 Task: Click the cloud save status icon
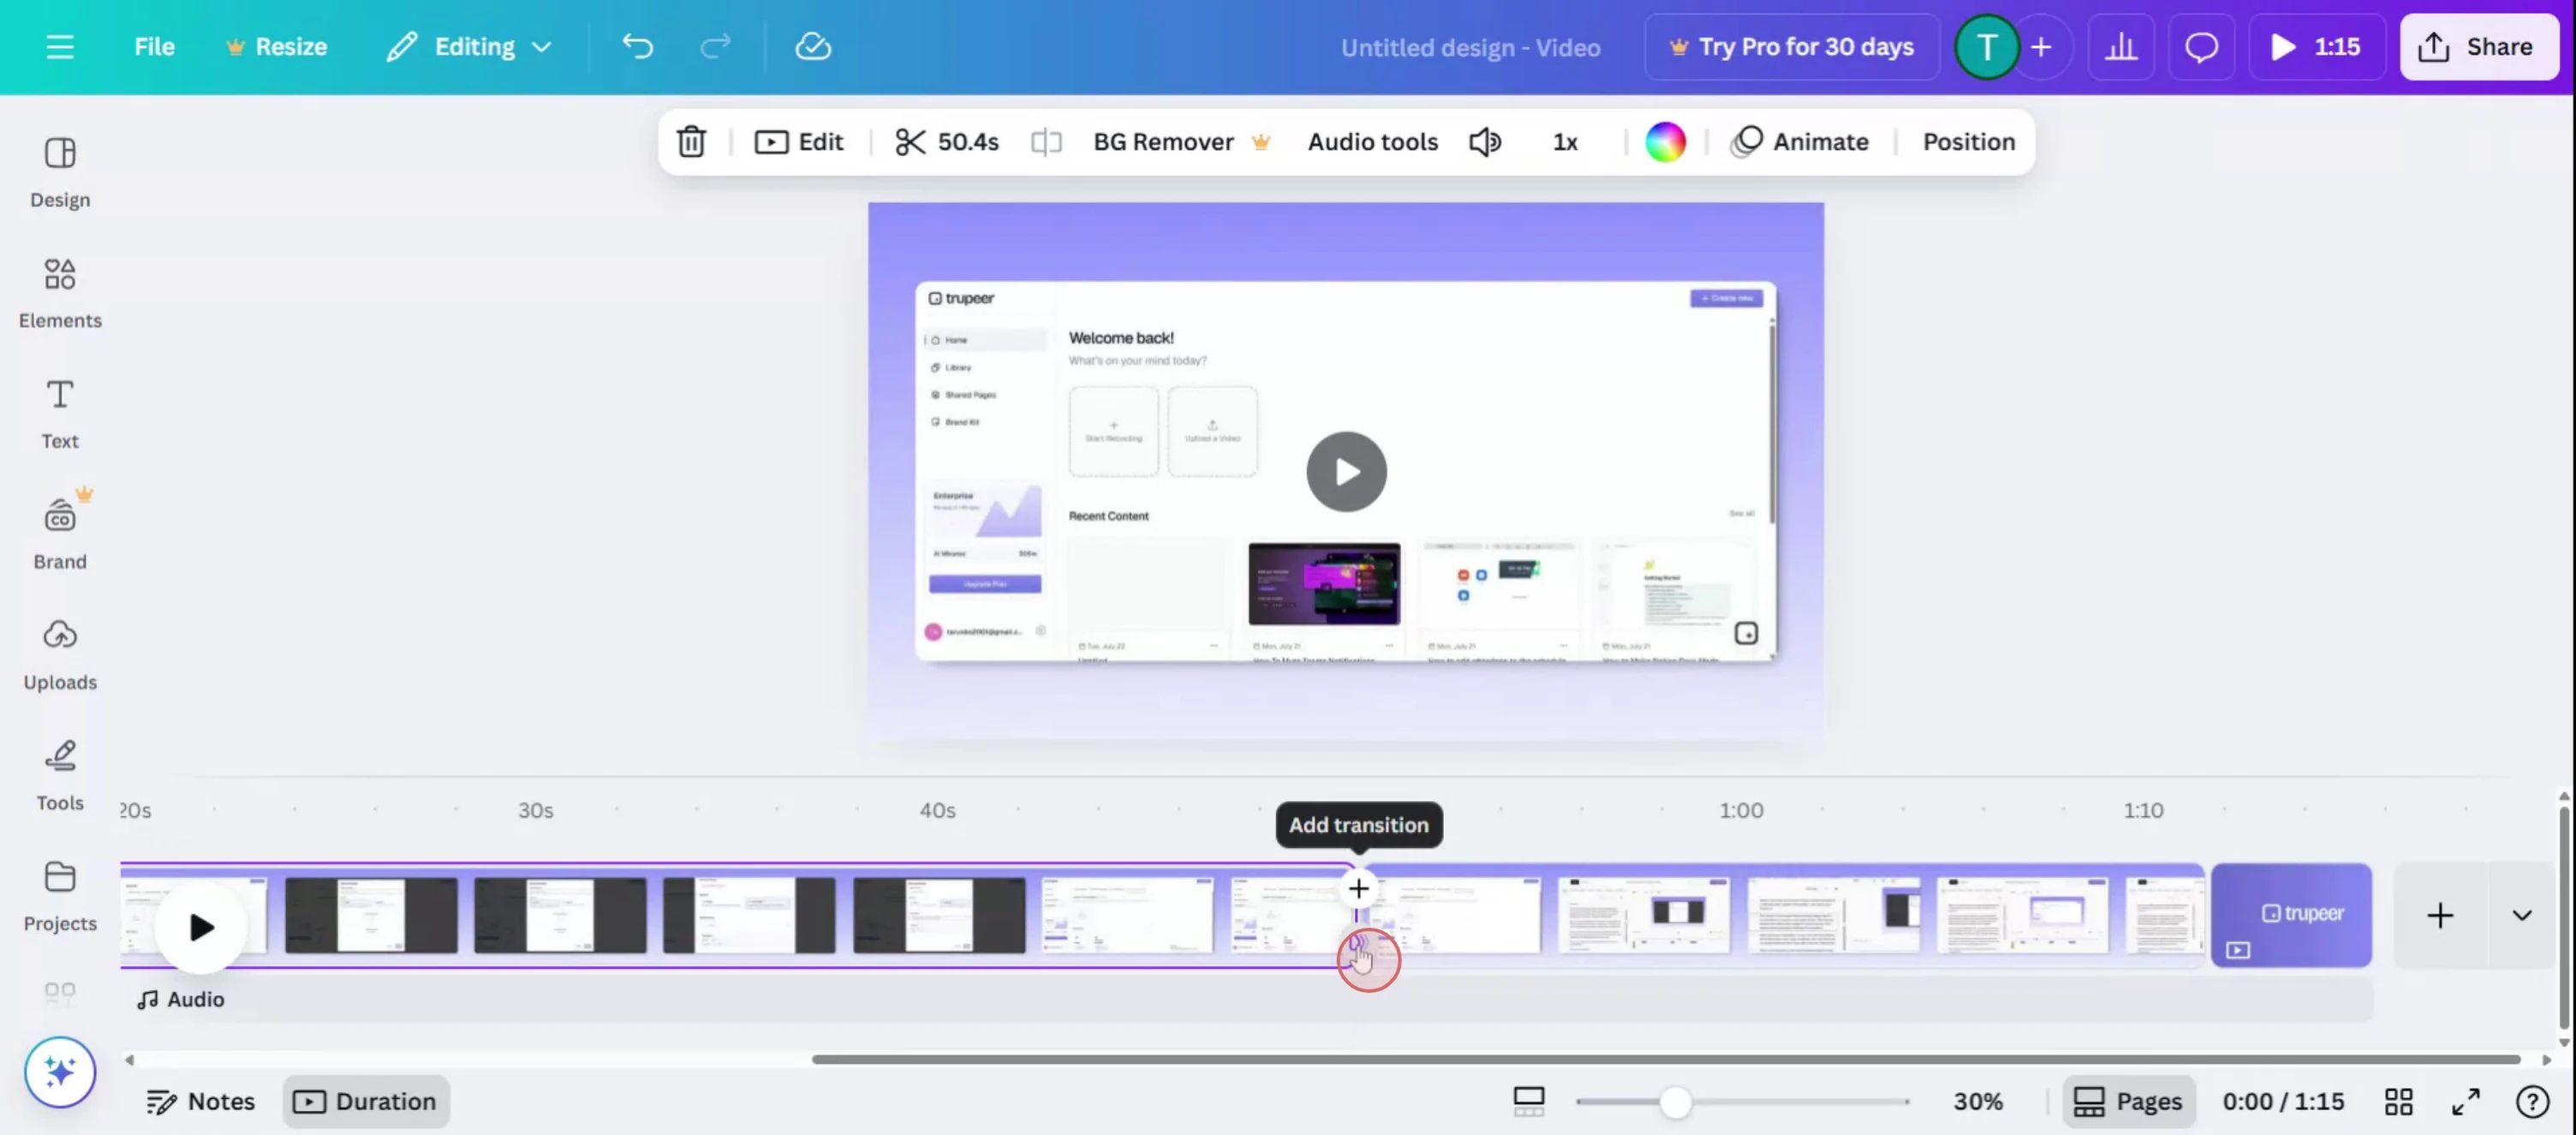(812, 47)
